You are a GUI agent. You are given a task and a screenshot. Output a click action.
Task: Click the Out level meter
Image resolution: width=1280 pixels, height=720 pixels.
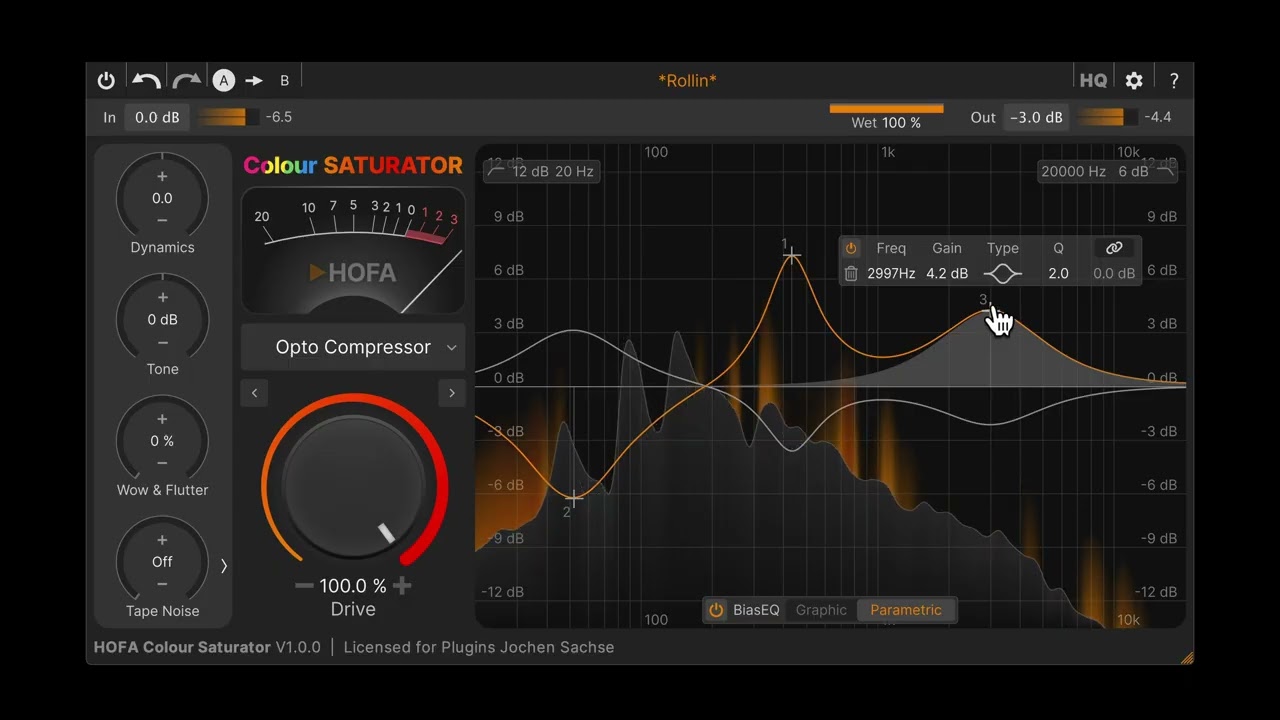point(1108,117)
